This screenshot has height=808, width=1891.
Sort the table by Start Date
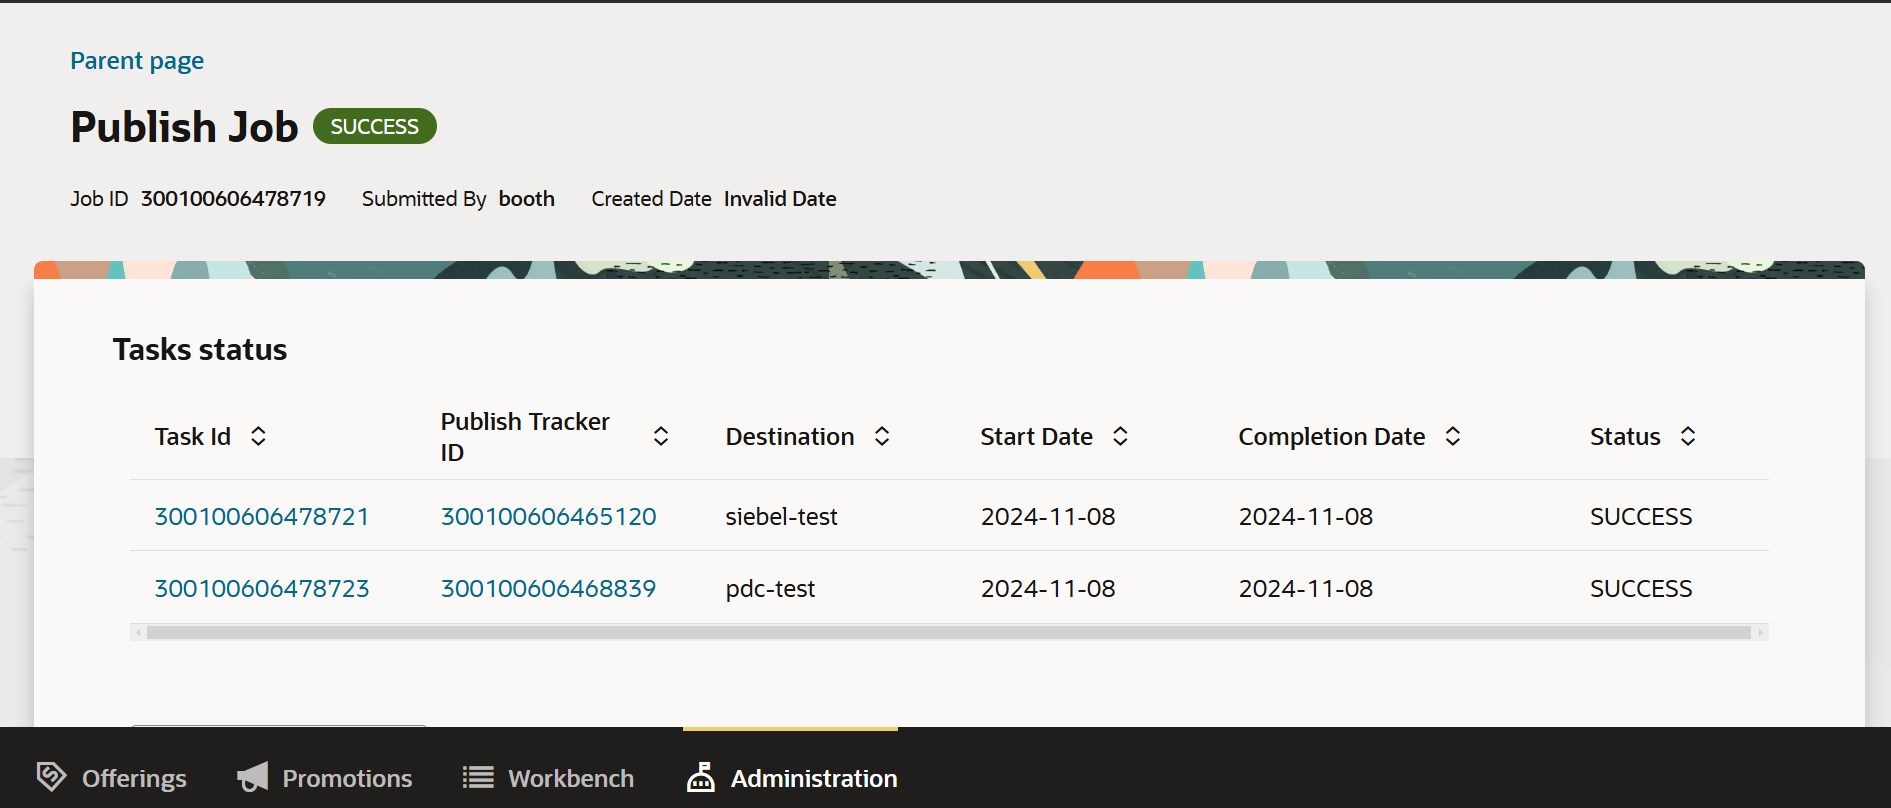click(x=1120, y=436)
